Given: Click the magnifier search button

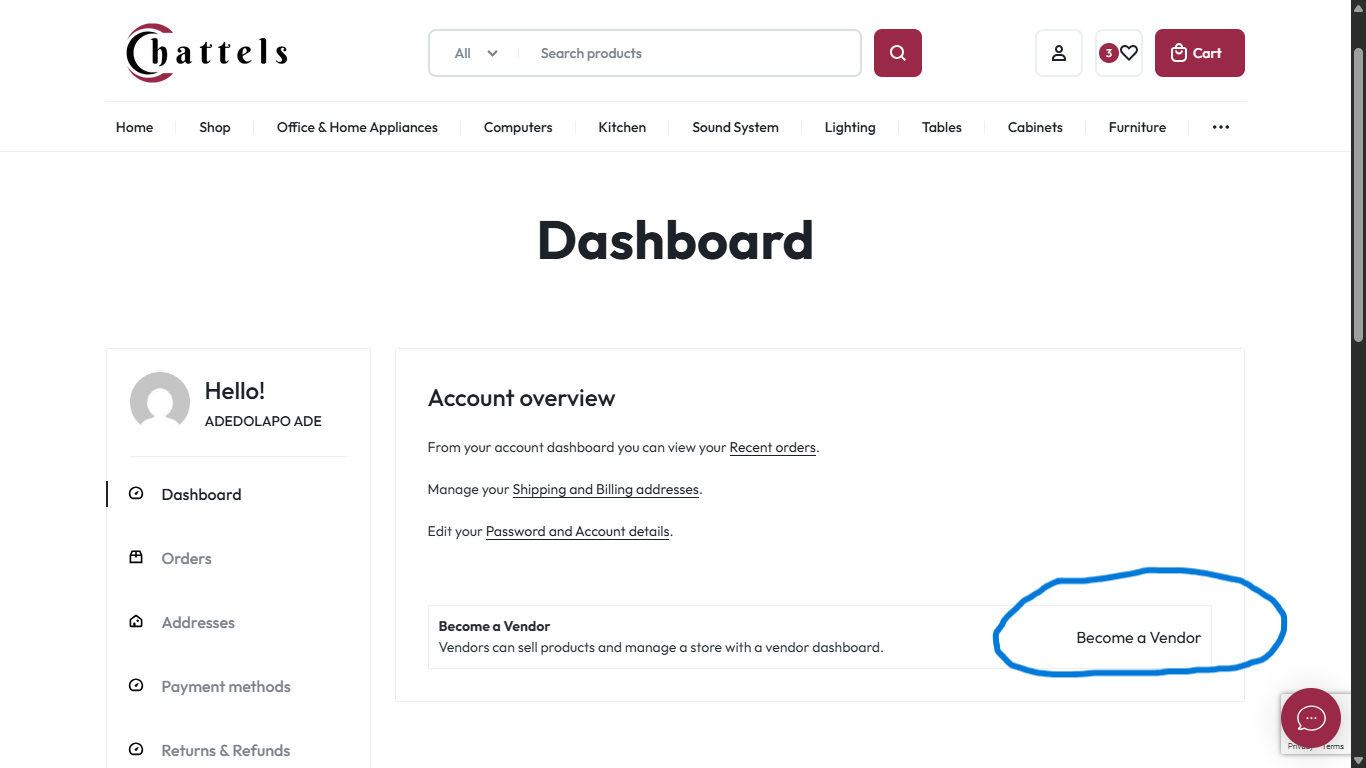Looking at the screenshot, I should click(x=898, y=53).
